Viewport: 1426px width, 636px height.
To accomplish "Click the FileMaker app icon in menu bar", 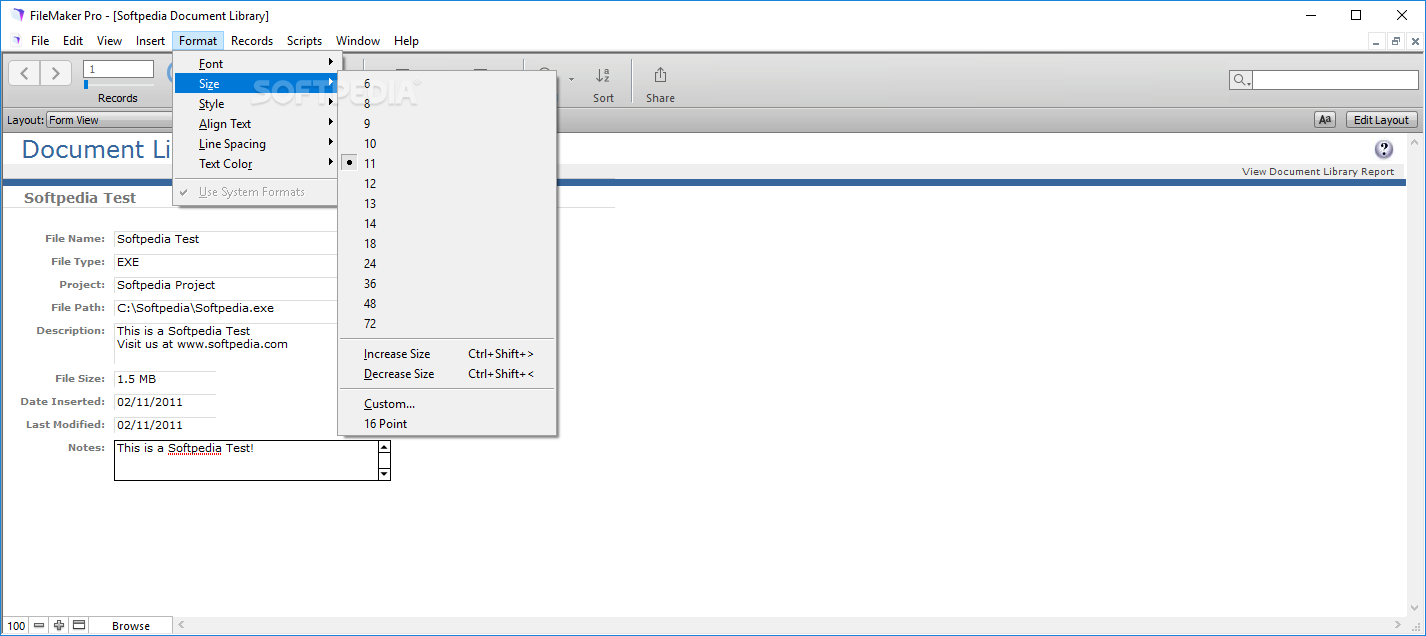I will tap(16, 41).
